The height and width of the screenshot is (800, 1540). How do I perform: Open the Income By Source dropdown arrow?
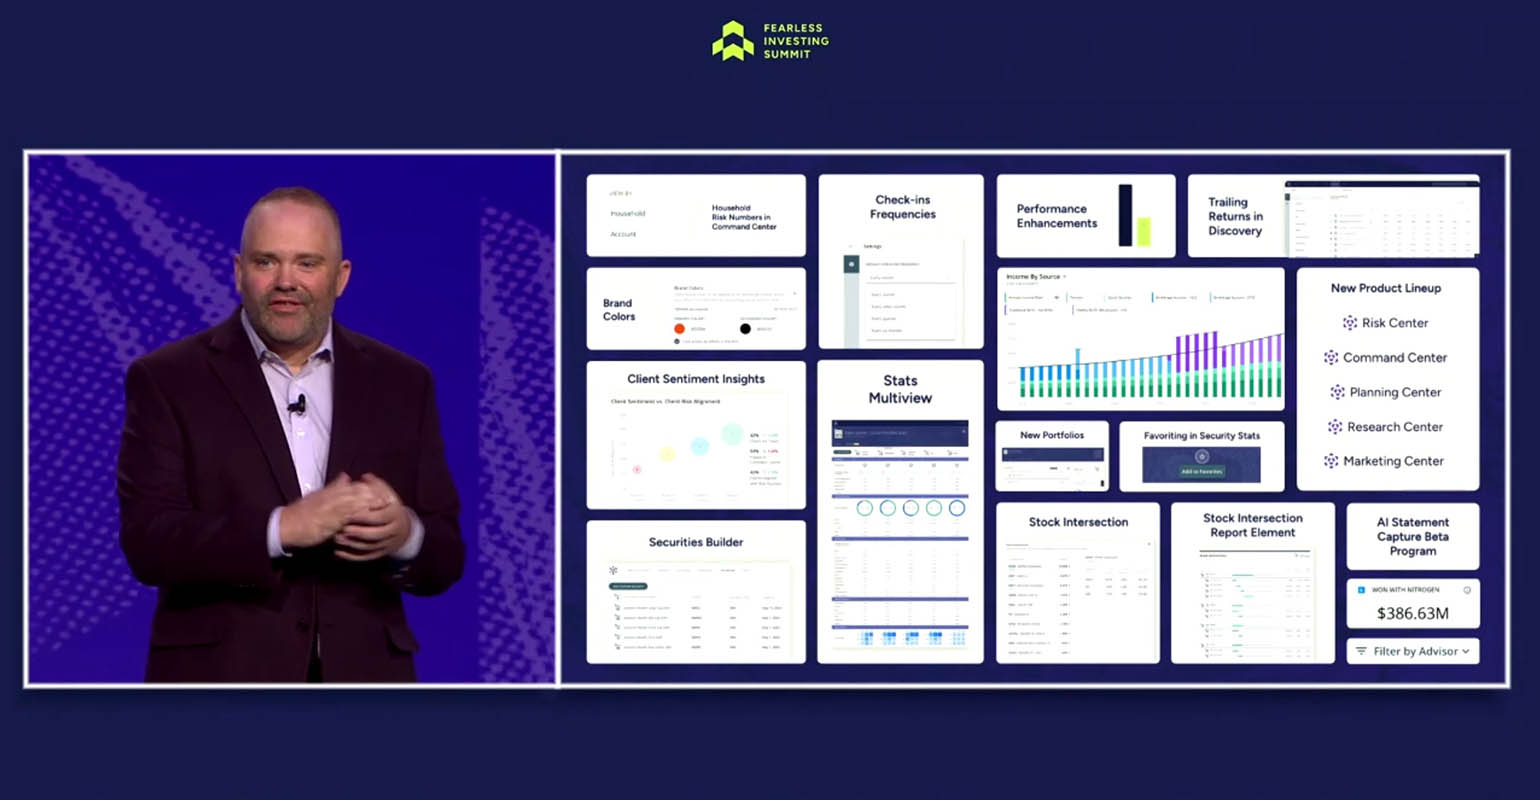[x=1065, y=277]
